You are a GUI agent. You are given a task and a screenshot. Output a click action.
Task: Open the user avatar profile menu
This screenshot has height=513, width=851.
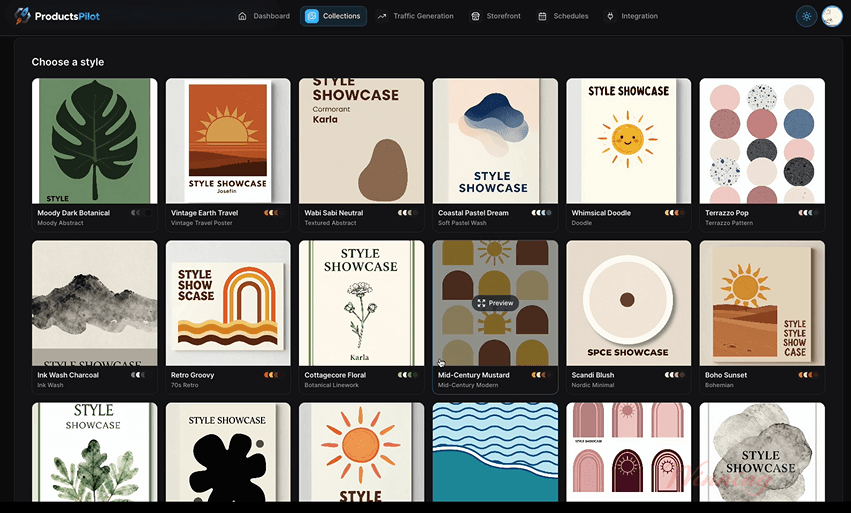click(832, 16)
